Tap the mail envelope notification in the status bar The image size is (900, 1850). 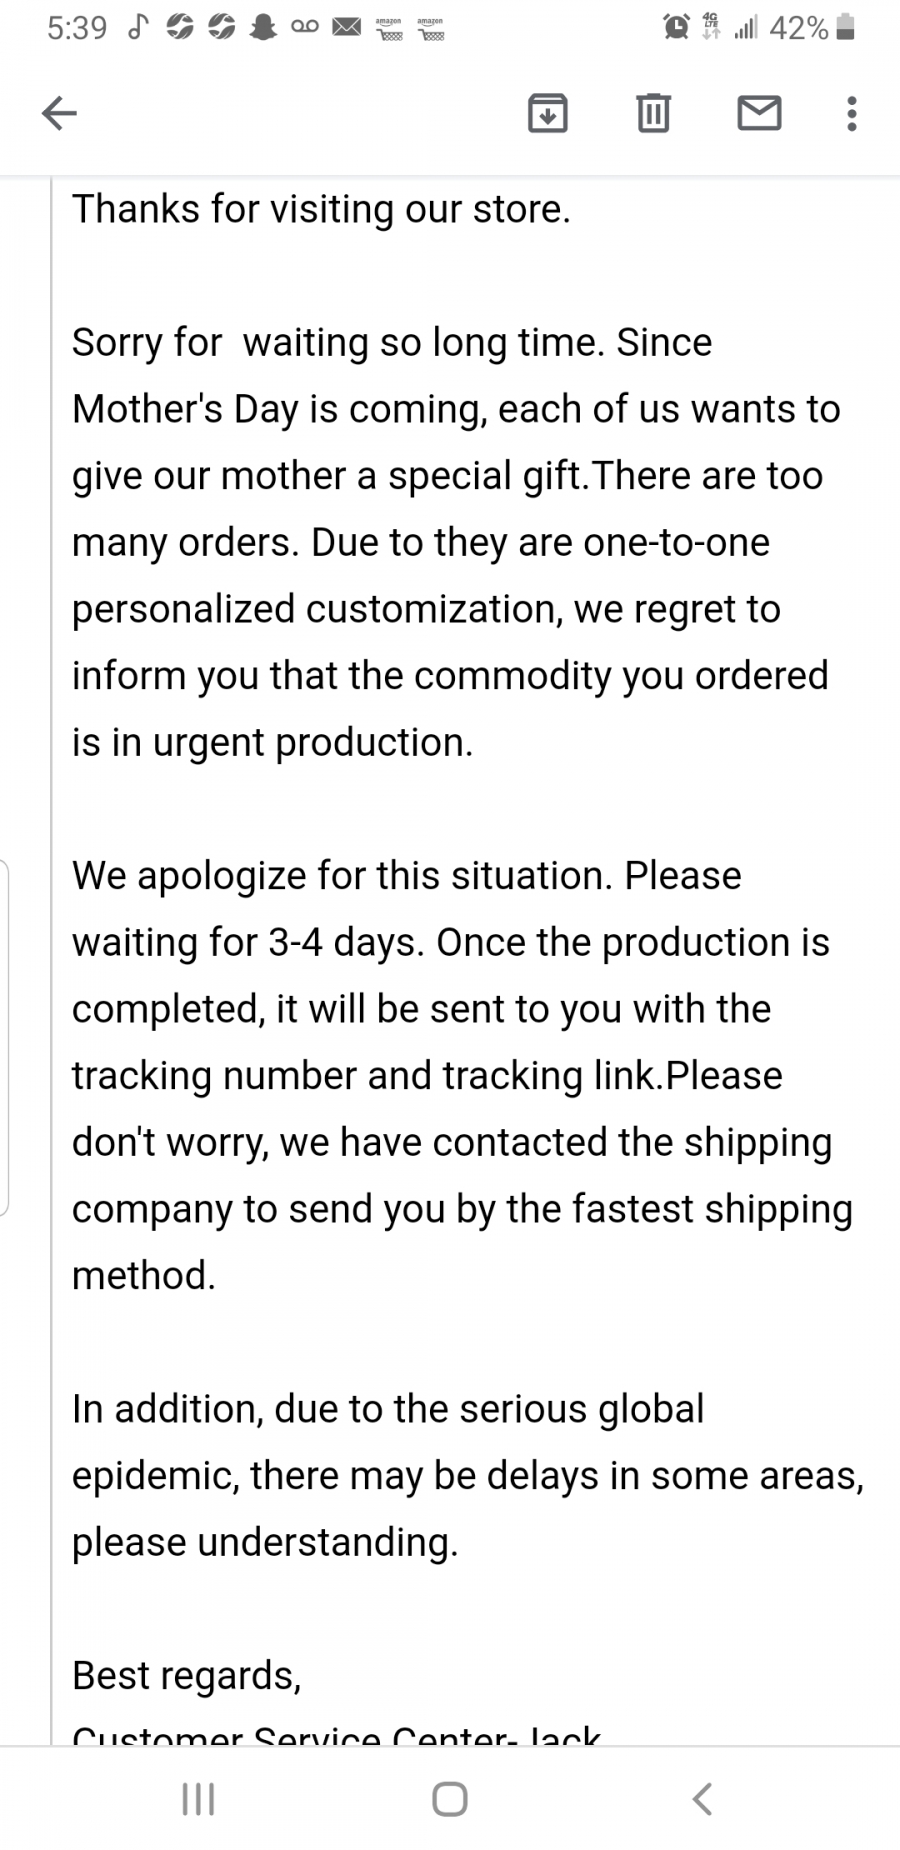tap(346, 28)
